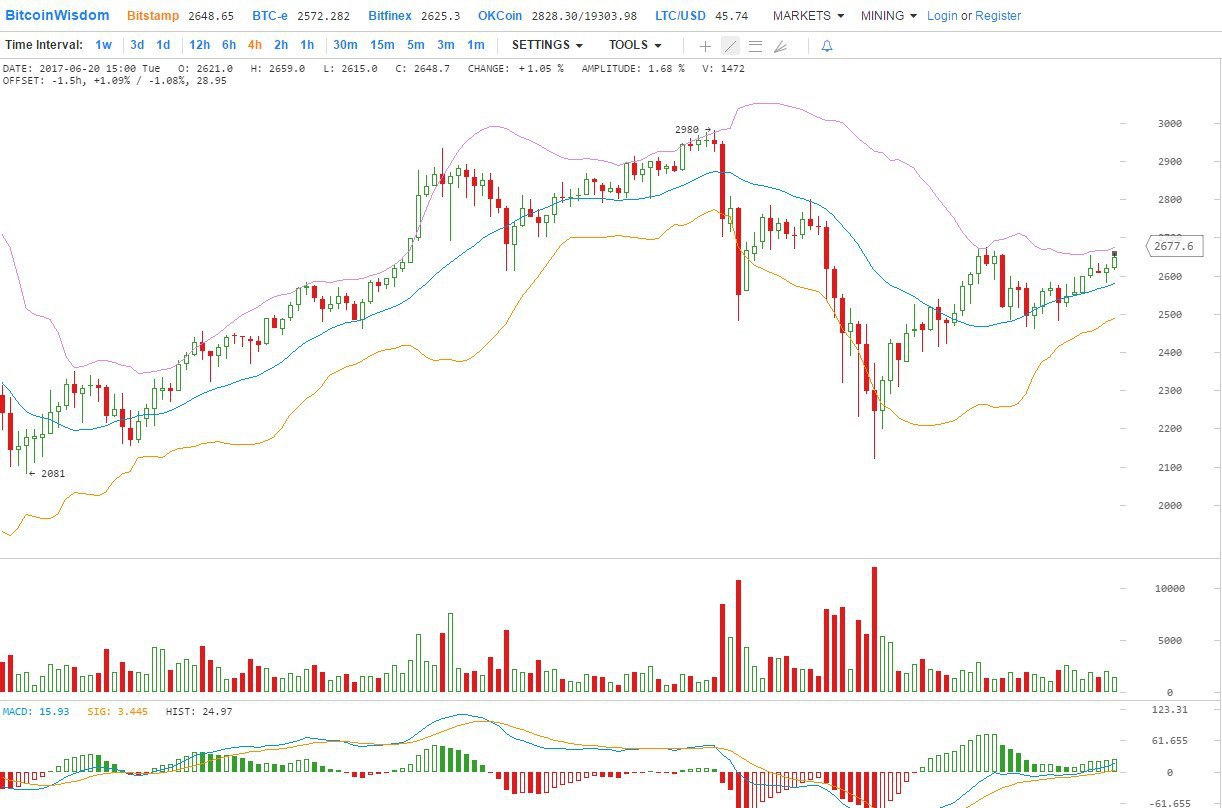This screenshot has height=808, width=1222.
Task: Open the Bitstamp market link
Action: [x=153, y=16]
